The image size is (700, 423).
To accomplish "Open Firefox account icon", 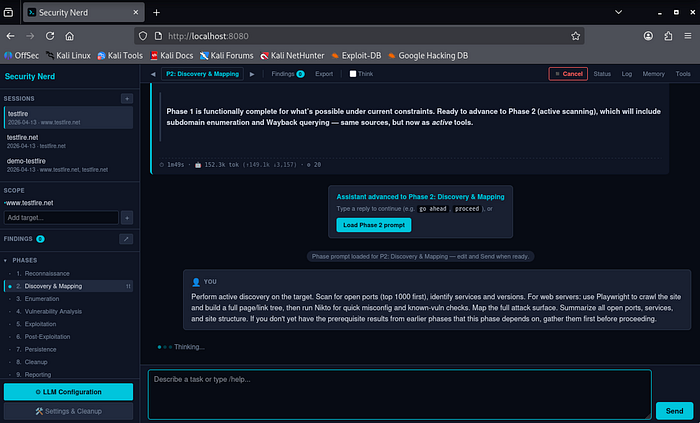I will [648, 36].
